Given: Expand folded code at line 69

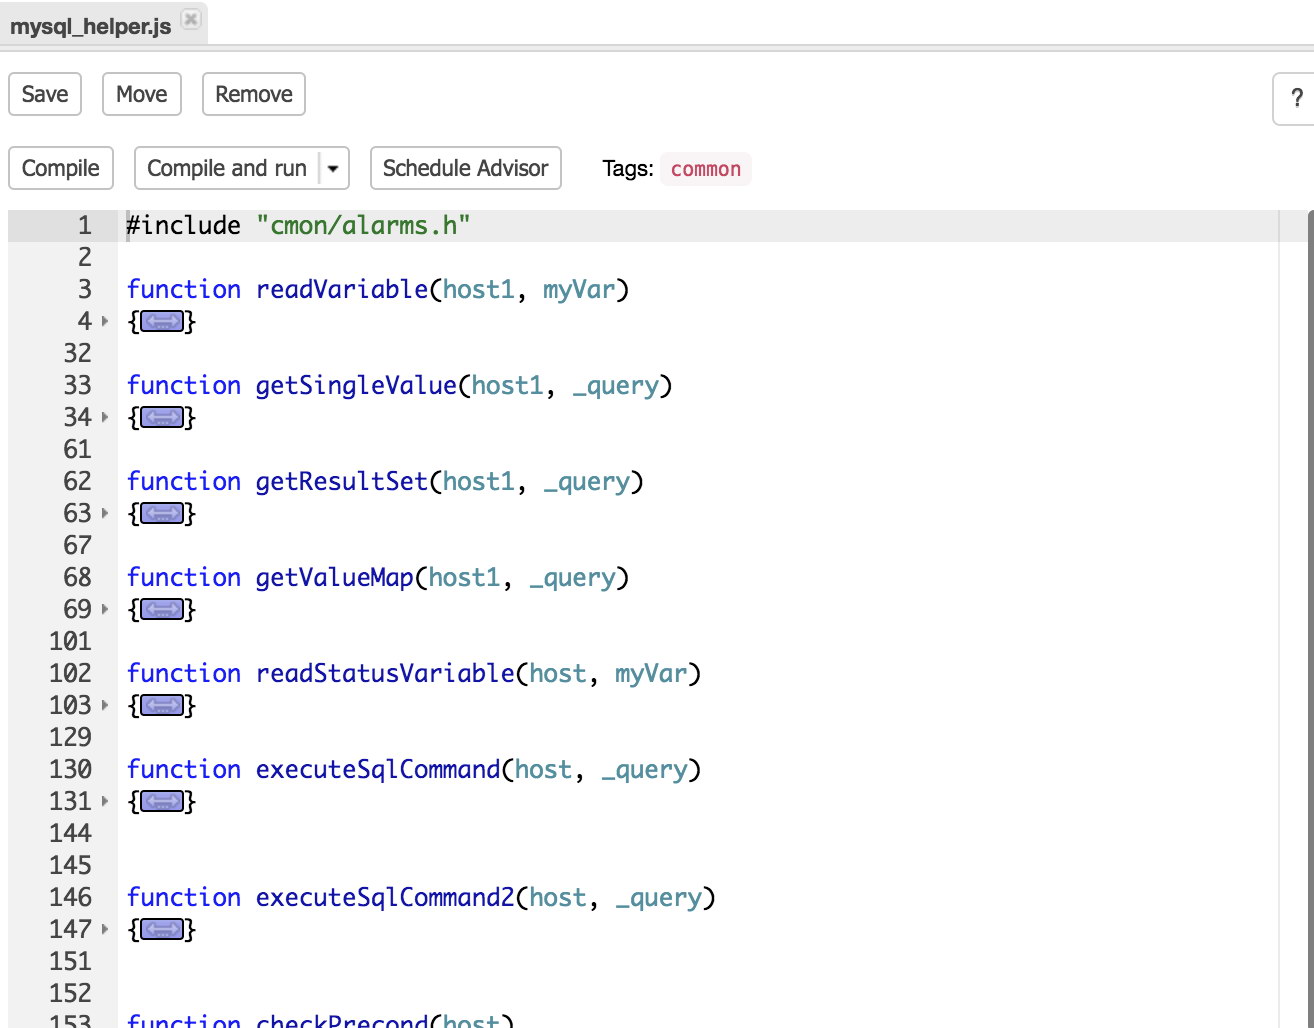Looking at the screenshot, I should coord(105,609).
